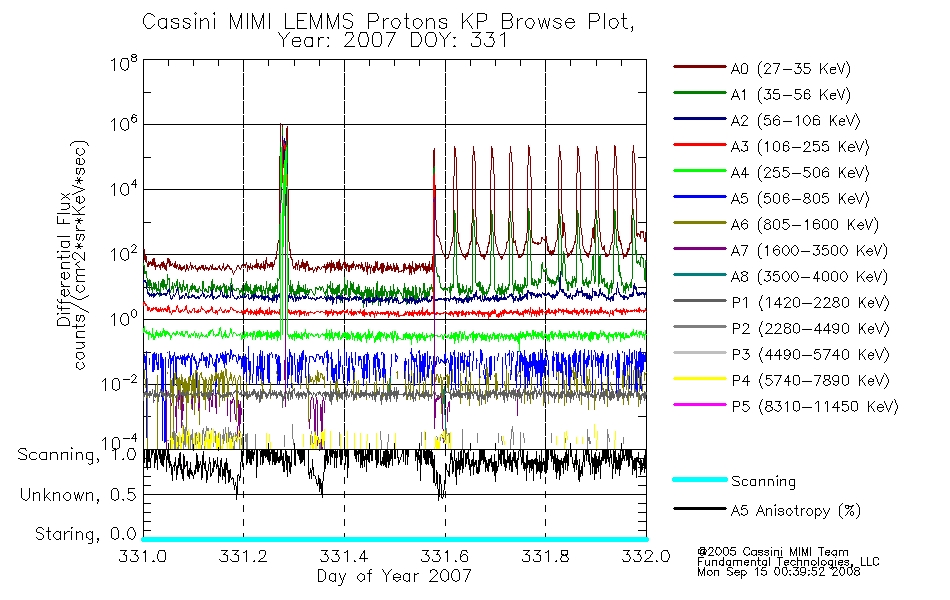Click the teal A8 legend line
This screenshot has width=950, height=600.
click(699, 275)
